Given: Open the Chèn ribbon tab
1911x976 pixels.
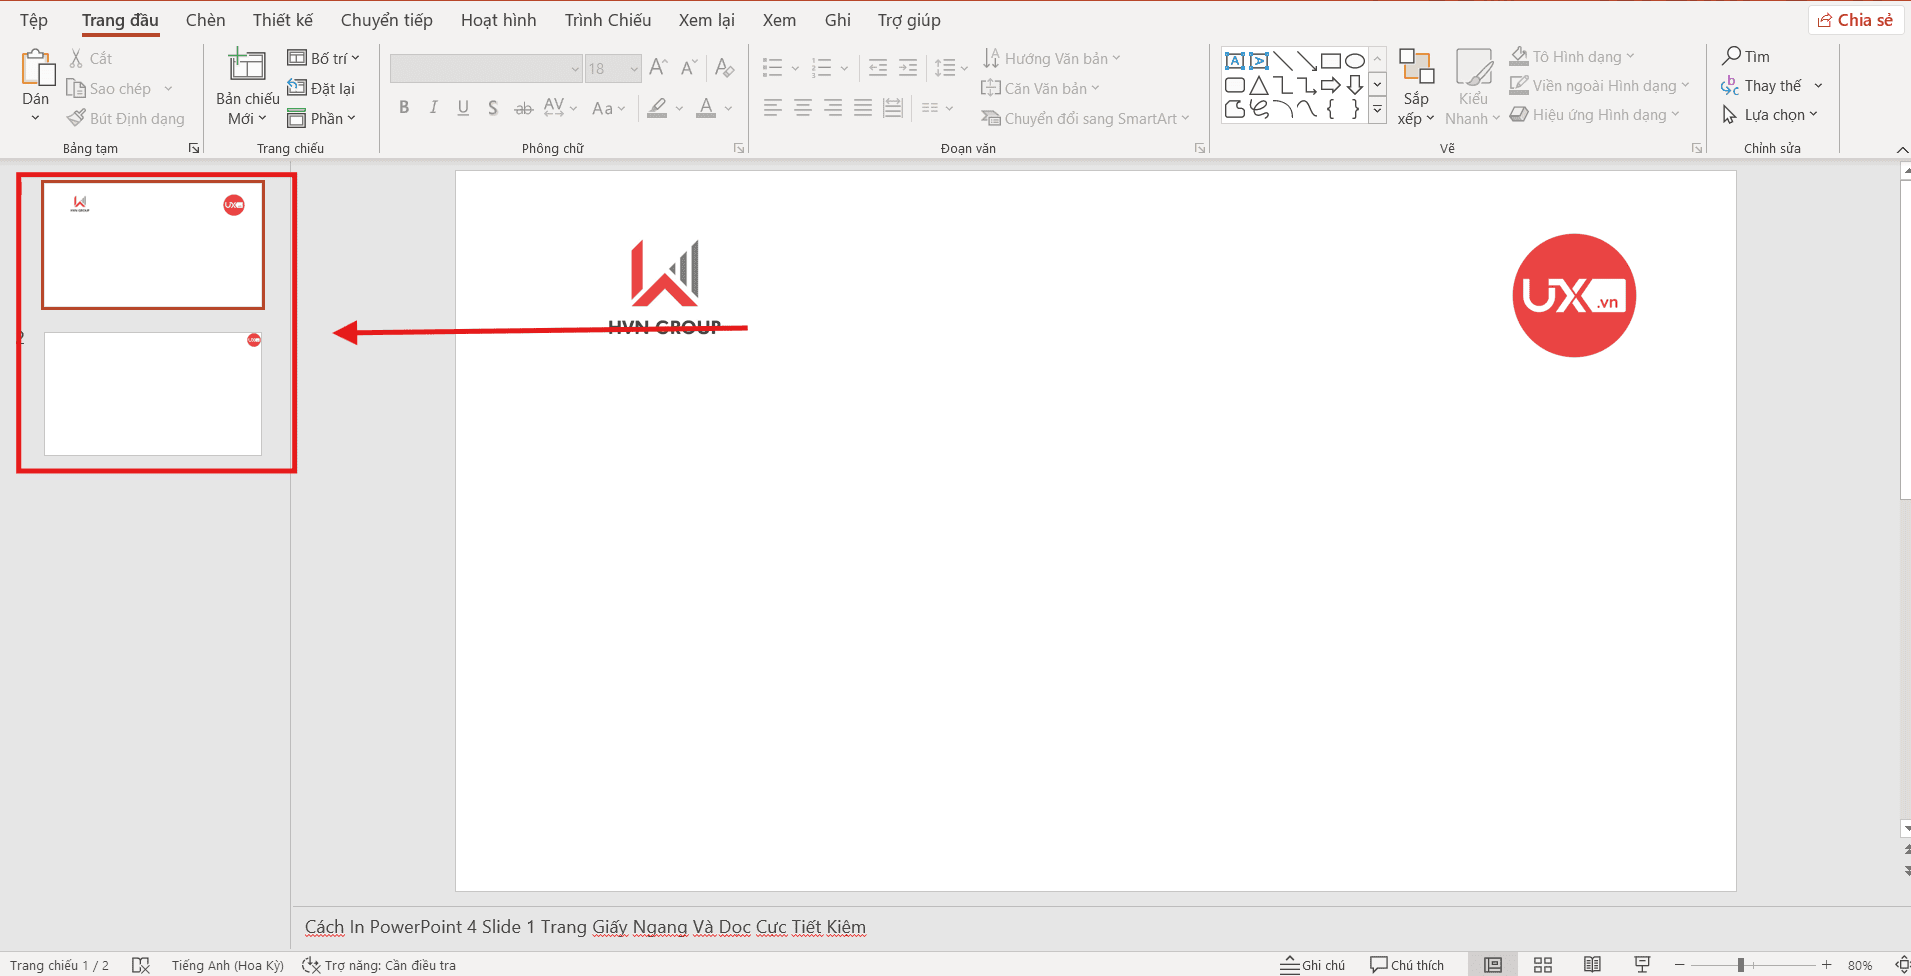Looking at the screenshot, I should click(x=205, y=20).
